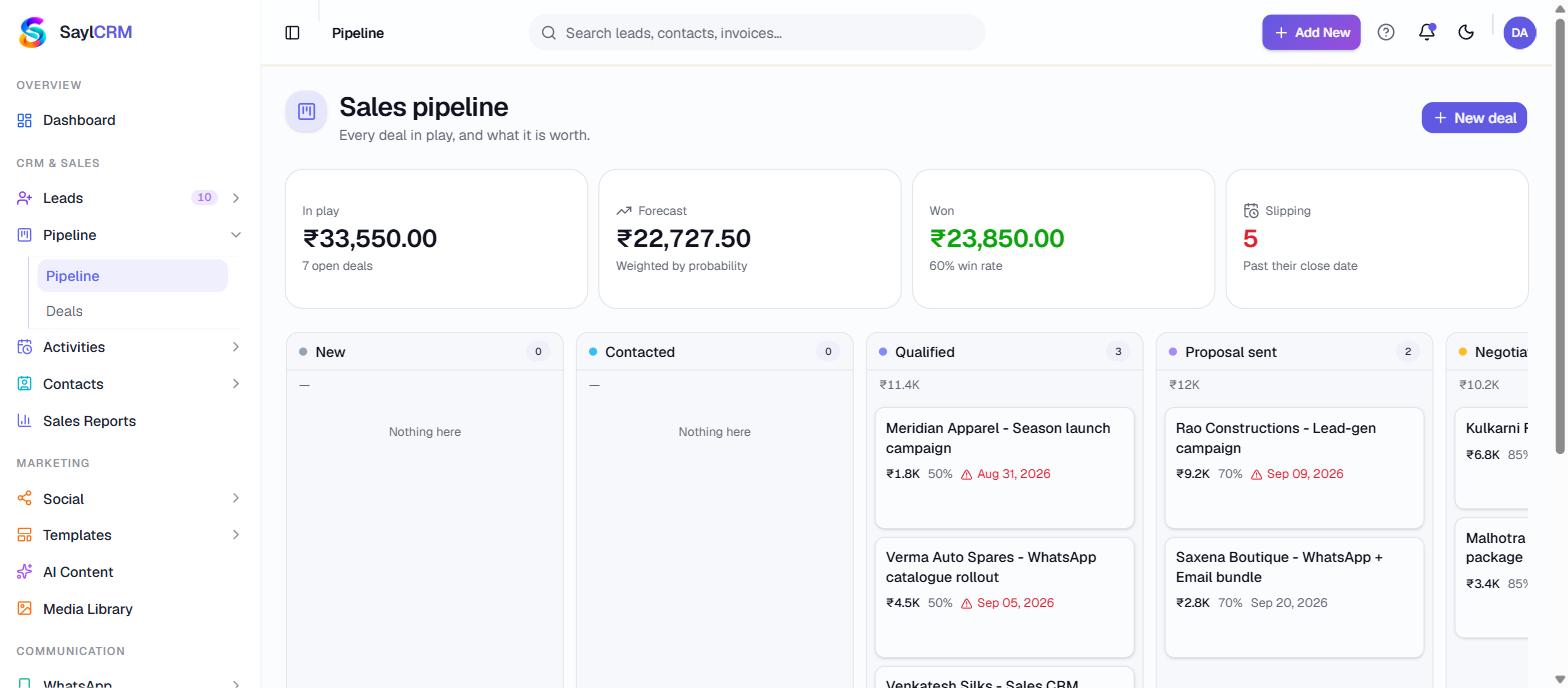The height and width of the screenshot is (688, 1568).
Task: Open notifications bell icon
Action: 1427,32
